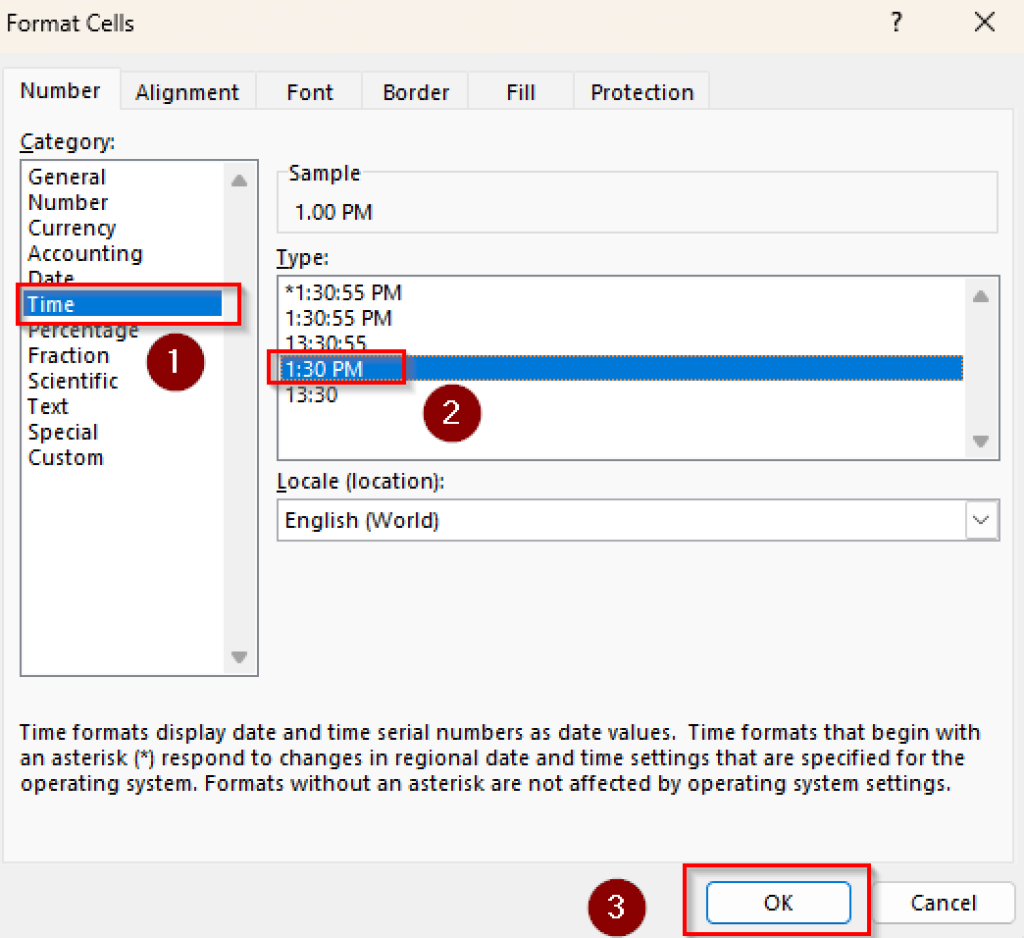Select the Currency category
Viewport: 1024px width, 938px height.
tap(72, 228)
